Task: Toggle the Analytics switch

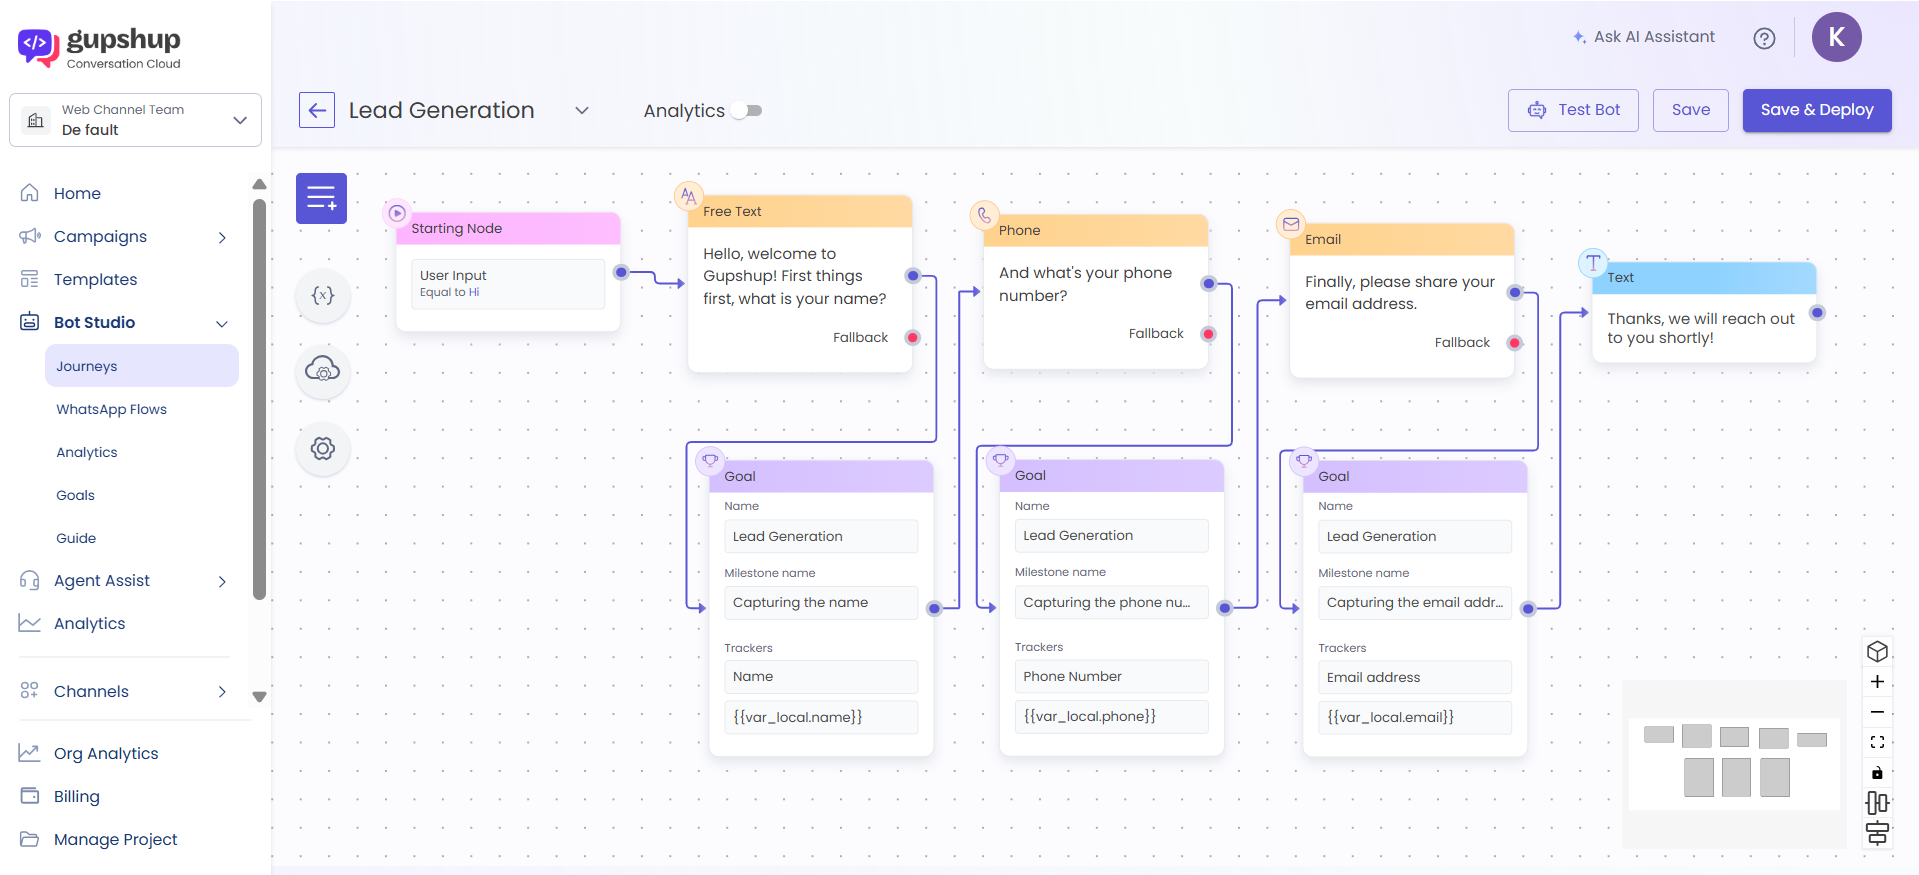Action: pos(747,111)
